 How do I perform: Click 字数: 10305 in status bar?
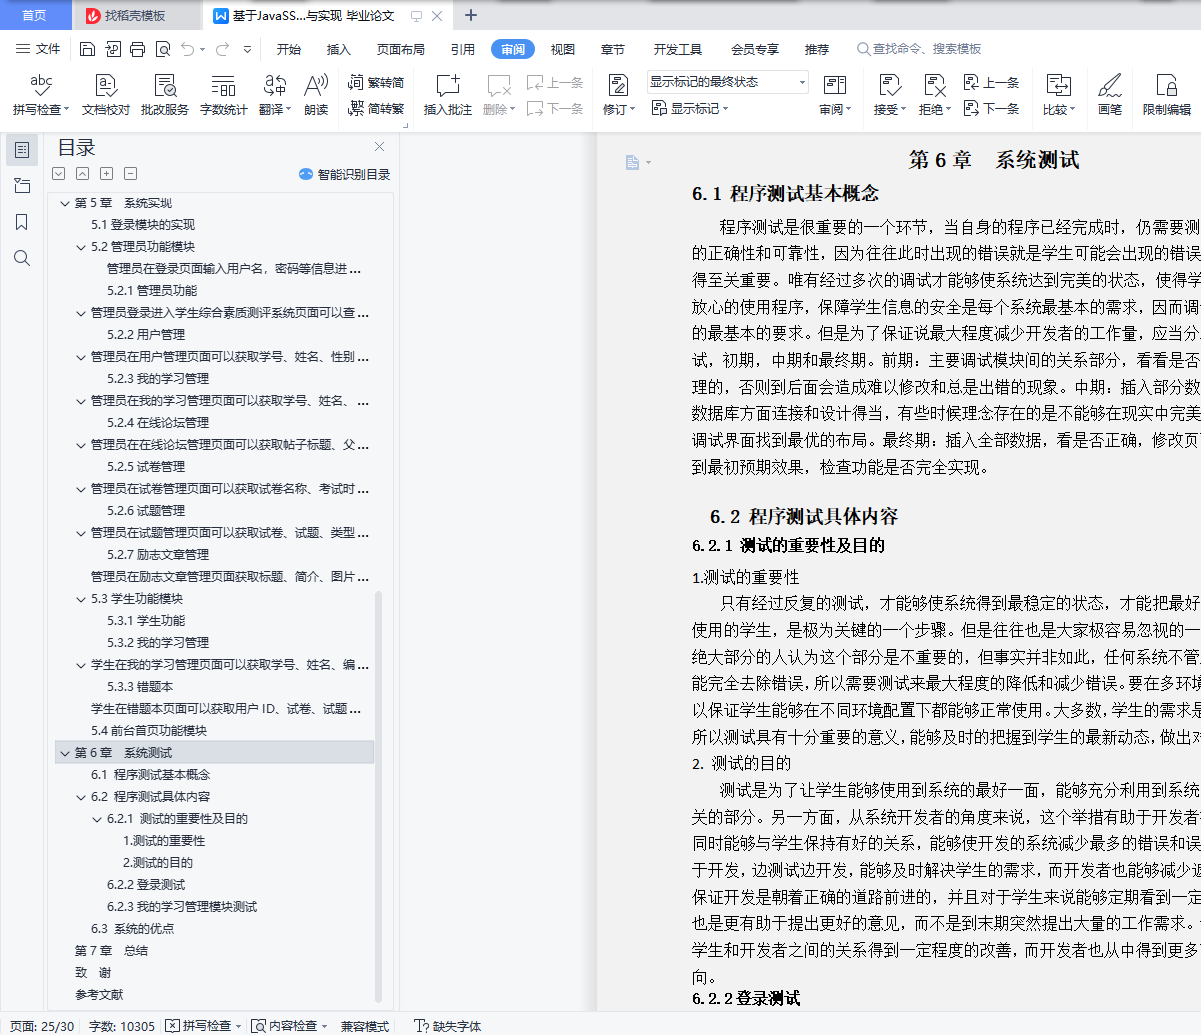coord(122,1026)
